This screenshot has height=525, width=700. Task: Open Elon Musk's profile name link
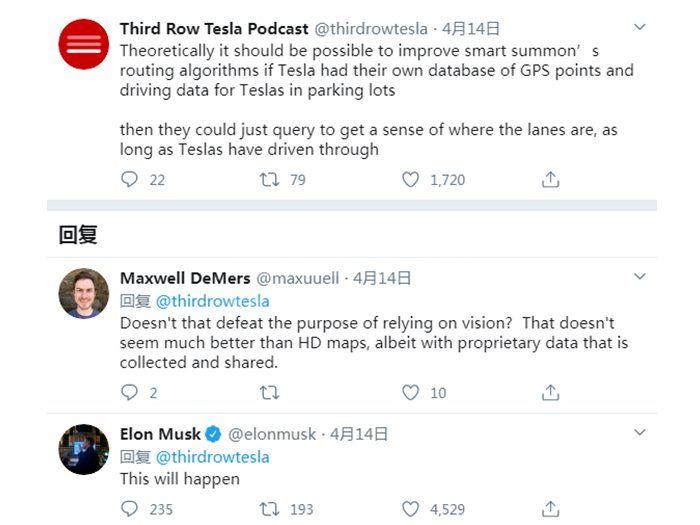(x=160, y=434)
